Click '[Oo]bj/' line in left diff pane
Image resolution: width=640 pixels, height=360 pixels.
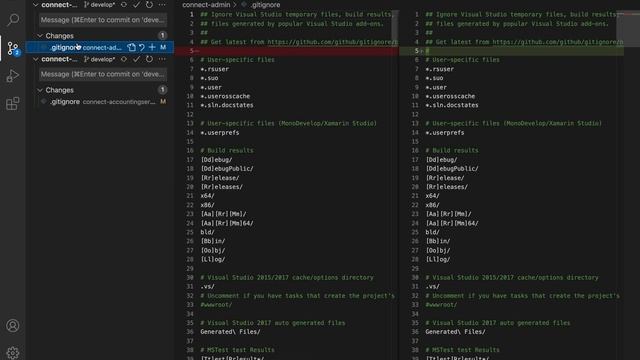[212, 250]
